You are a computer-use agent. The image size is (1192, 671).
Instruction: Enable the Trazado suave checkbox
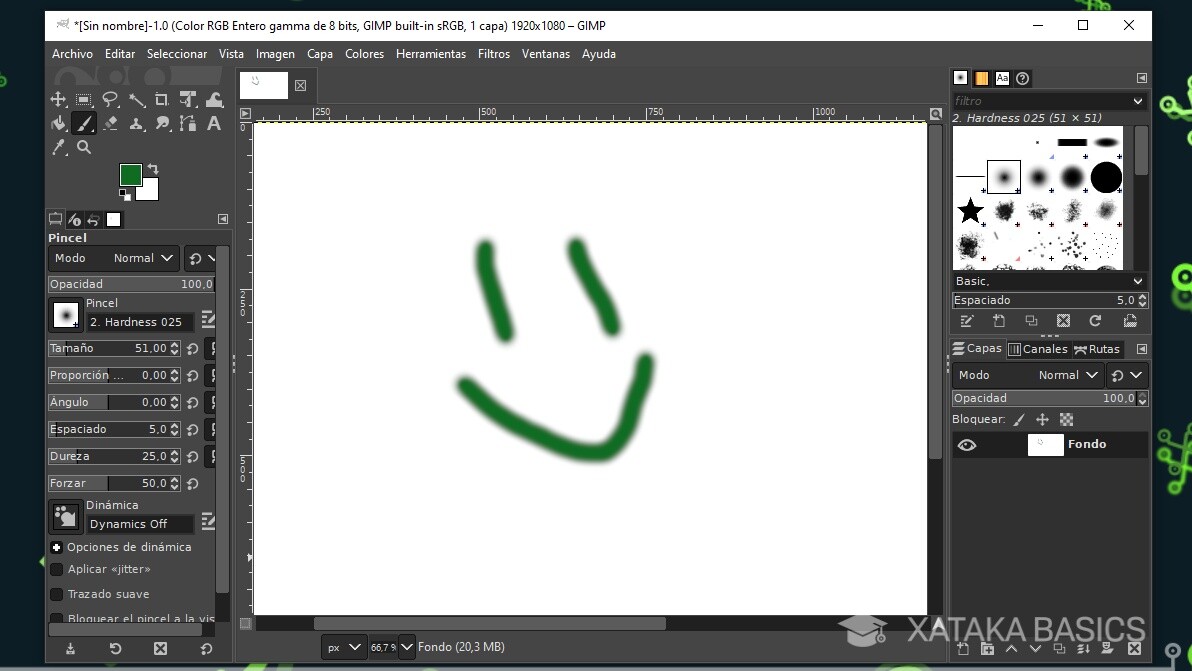57,594
